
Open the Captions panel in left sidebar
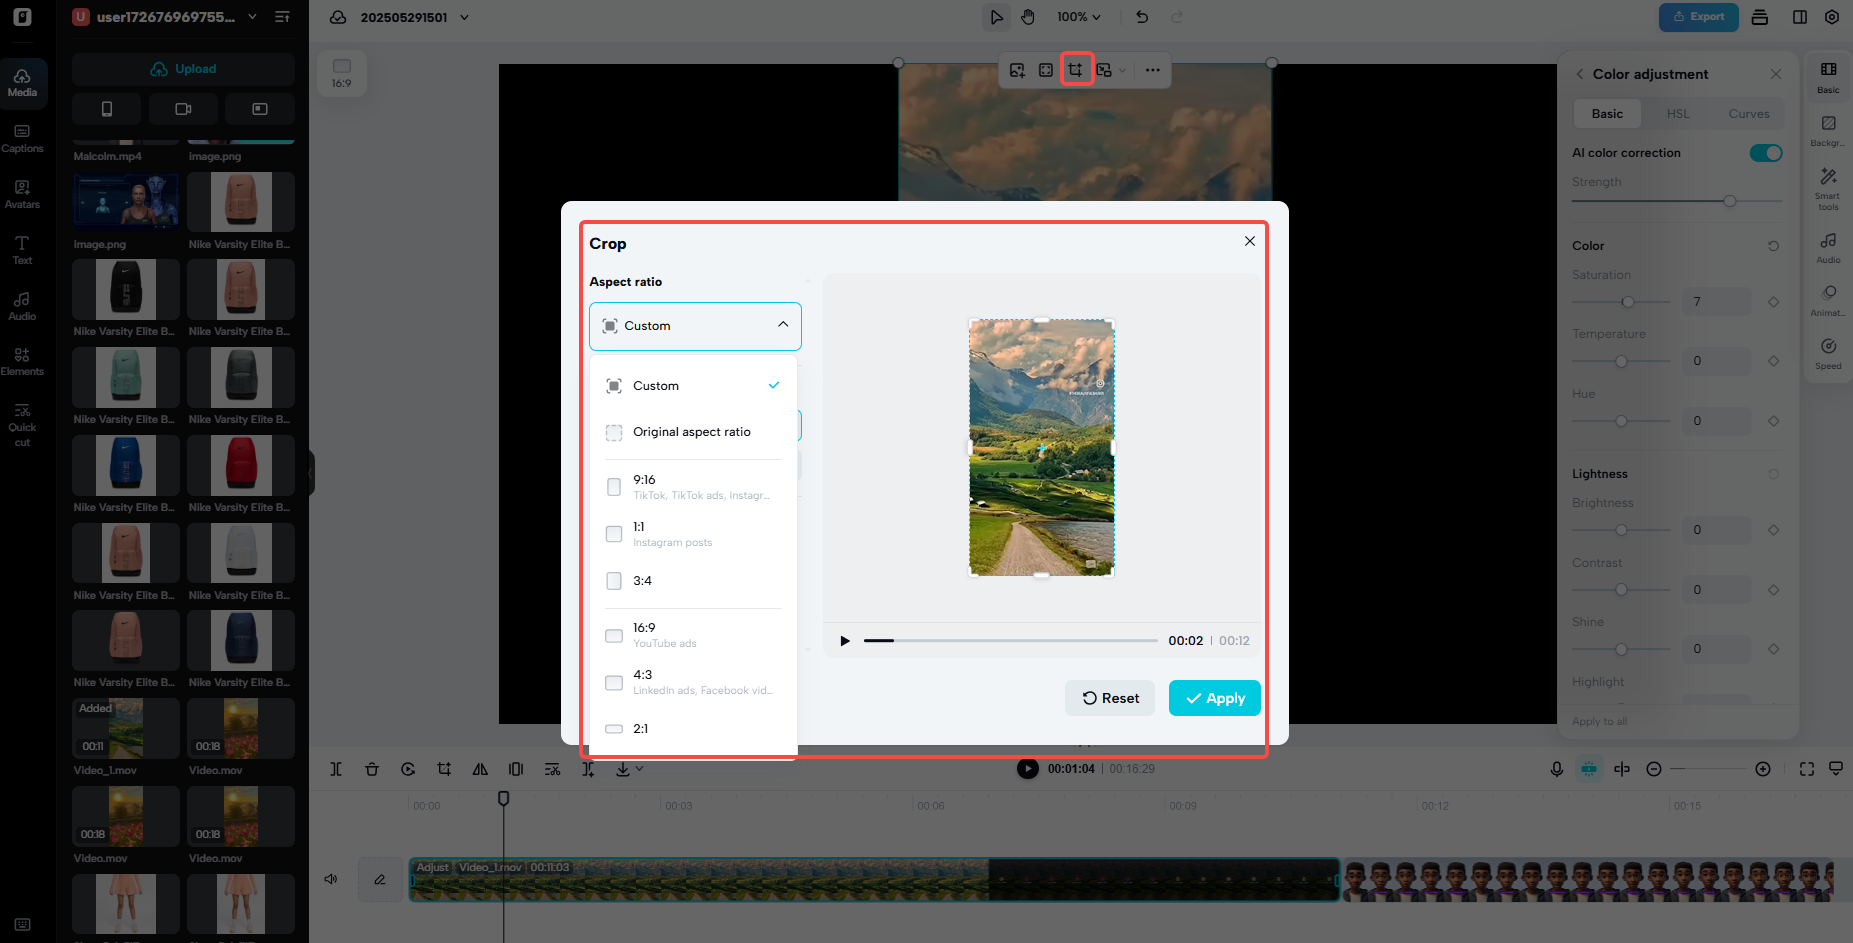tap(22, 138)
